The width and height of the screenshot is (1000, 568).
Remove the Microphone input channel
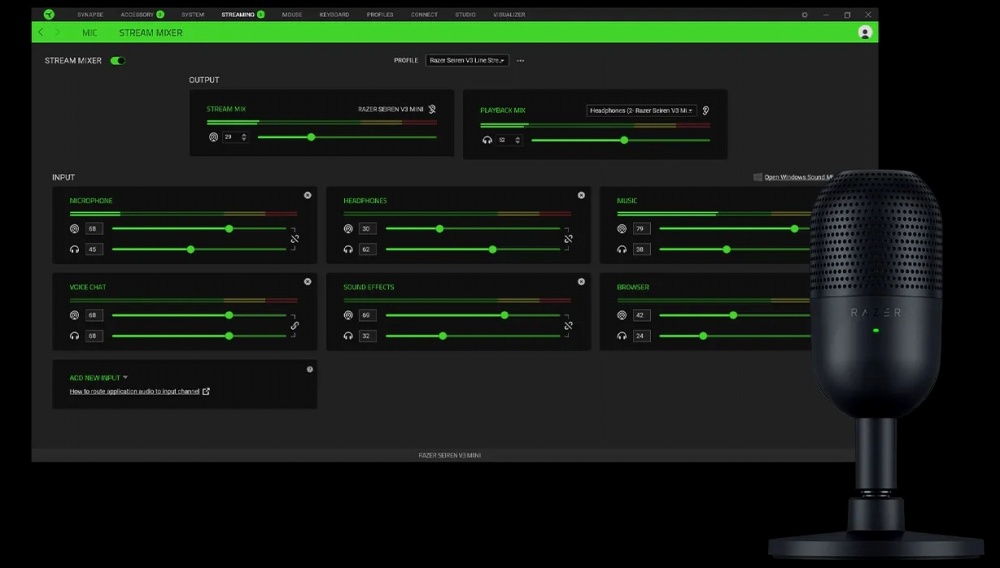click(307, 195)
